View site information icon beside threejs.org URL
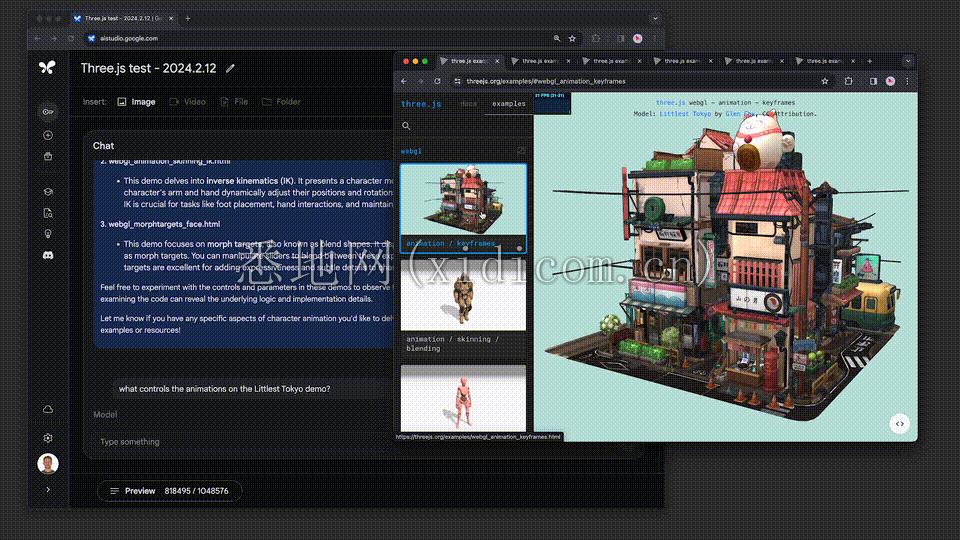The height and width of the screenshot is (540, 960). pyautogui.click(x=457, y=81)
